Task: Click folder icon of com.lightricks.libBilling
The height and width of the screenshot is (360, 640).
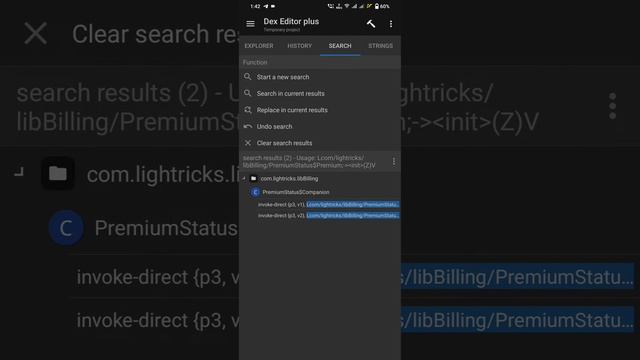Action: 253,178
